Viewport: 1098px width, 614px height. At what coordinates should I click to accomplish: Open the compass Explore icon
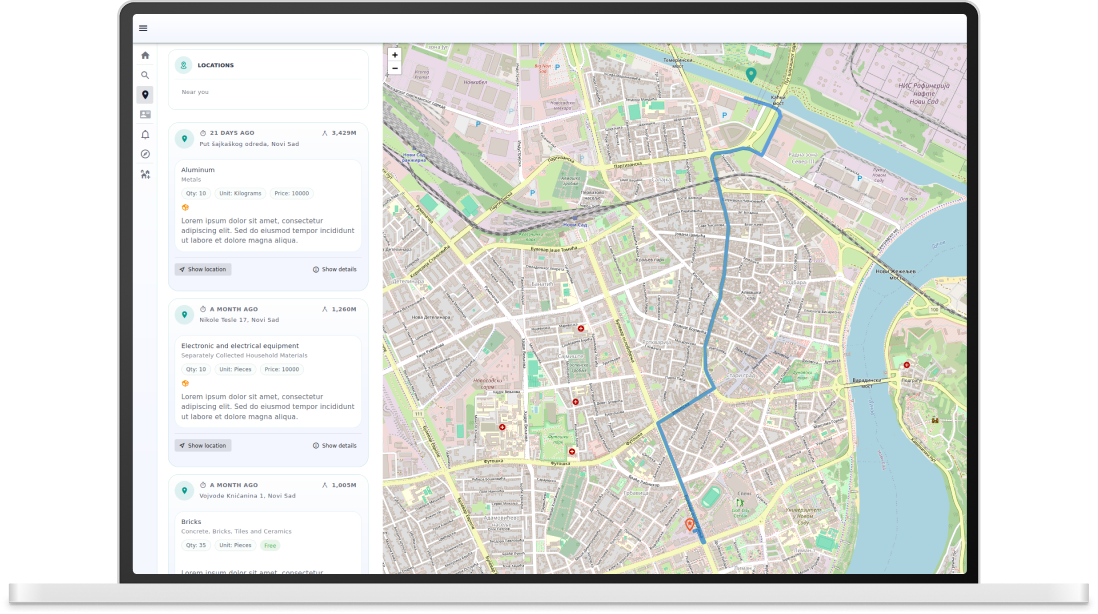click(x=145, y=154)
